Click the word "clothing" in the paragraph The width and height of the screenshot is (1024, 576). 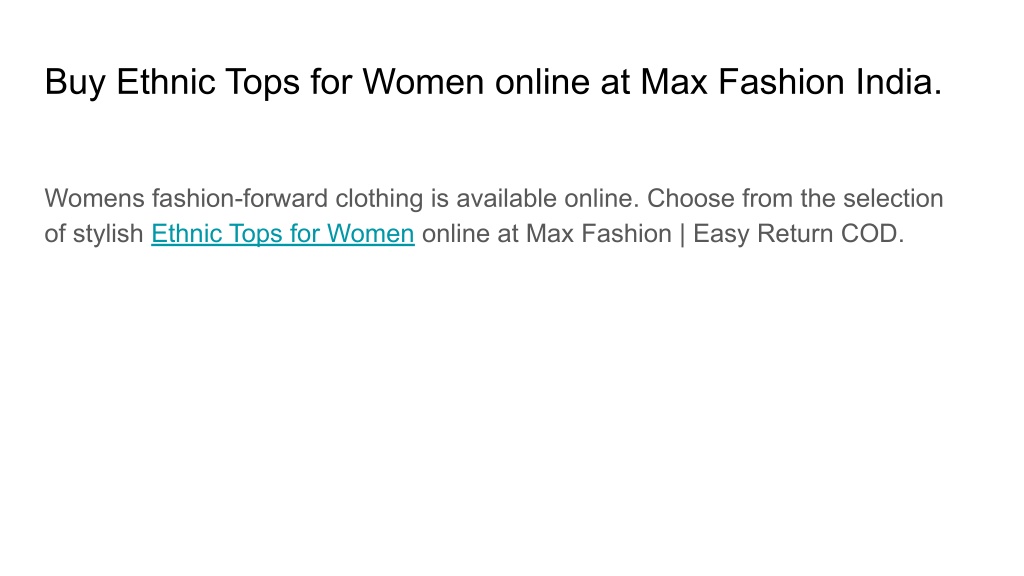click(379, 199)
